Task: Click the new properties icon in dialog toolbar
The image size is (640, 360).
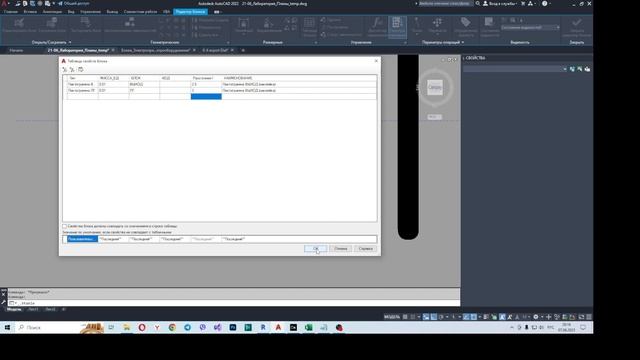Action: point(72,70)
